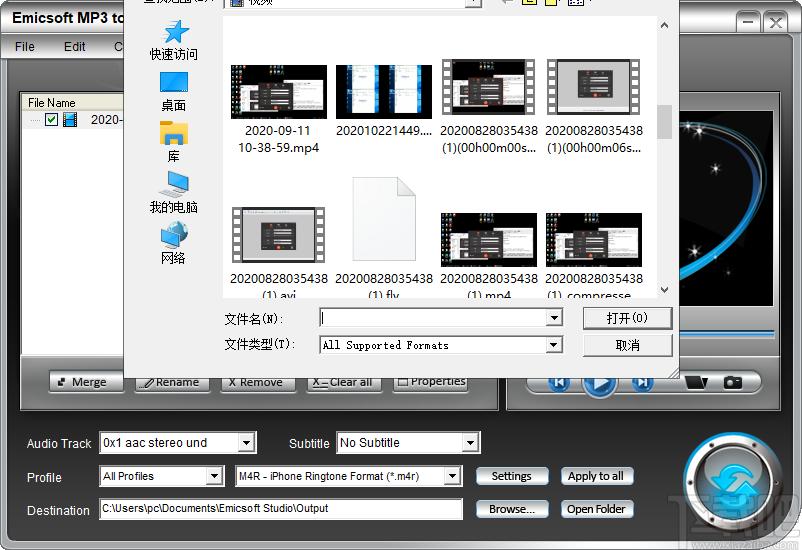Uncheck the 2020- file in the file list
Screen dimensions: 802x550
[x=51, y=120]
